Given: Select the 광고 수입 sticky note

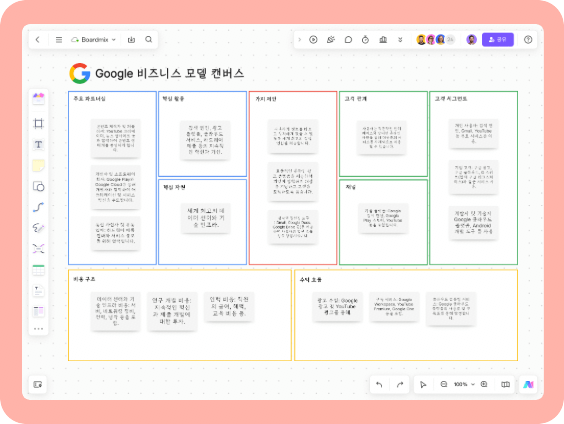Looking at the screenshot, I should (x=337, y=307).
